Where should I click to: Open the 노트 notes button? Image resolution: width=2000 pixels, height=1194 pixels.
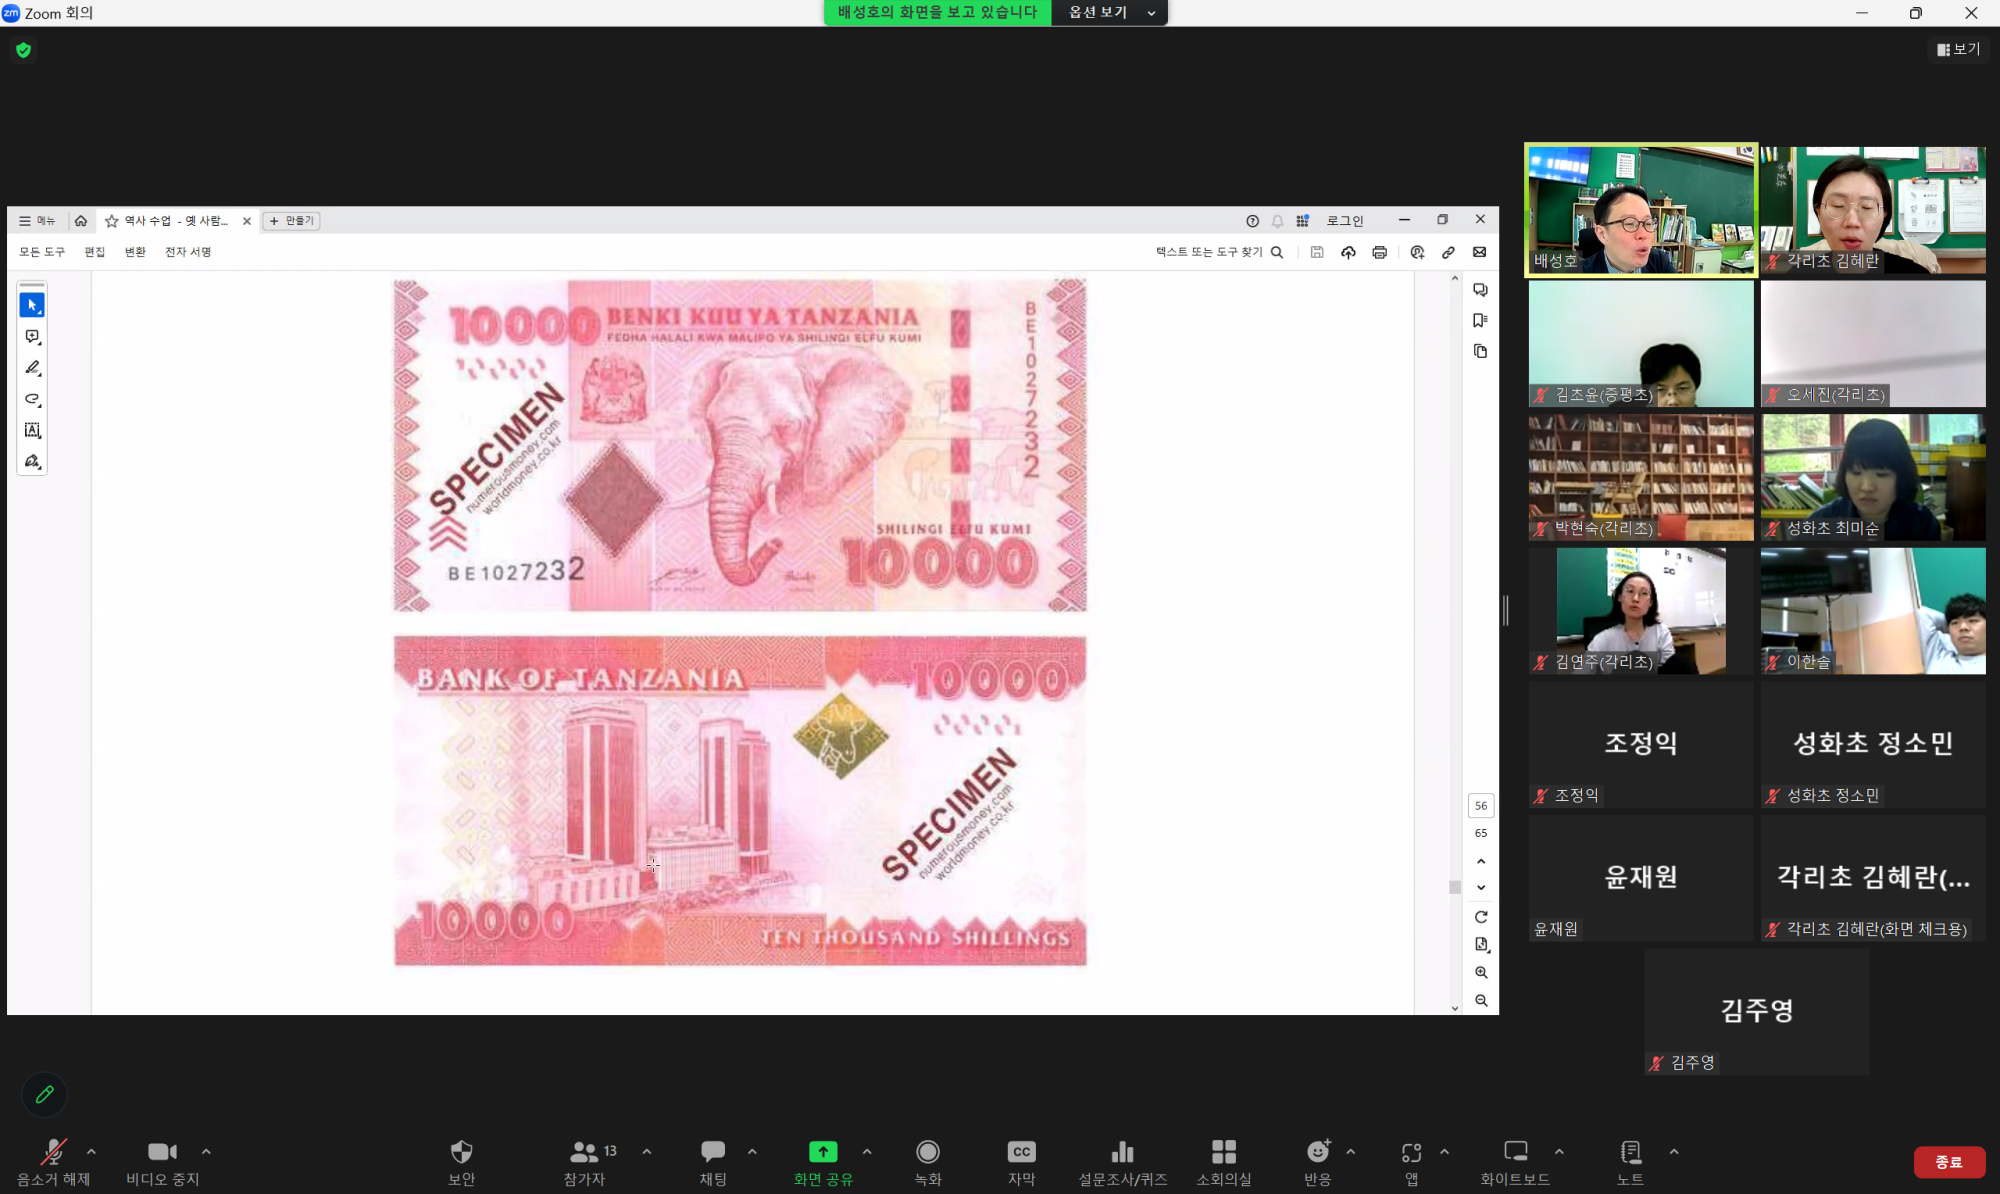(1631, 1162)
